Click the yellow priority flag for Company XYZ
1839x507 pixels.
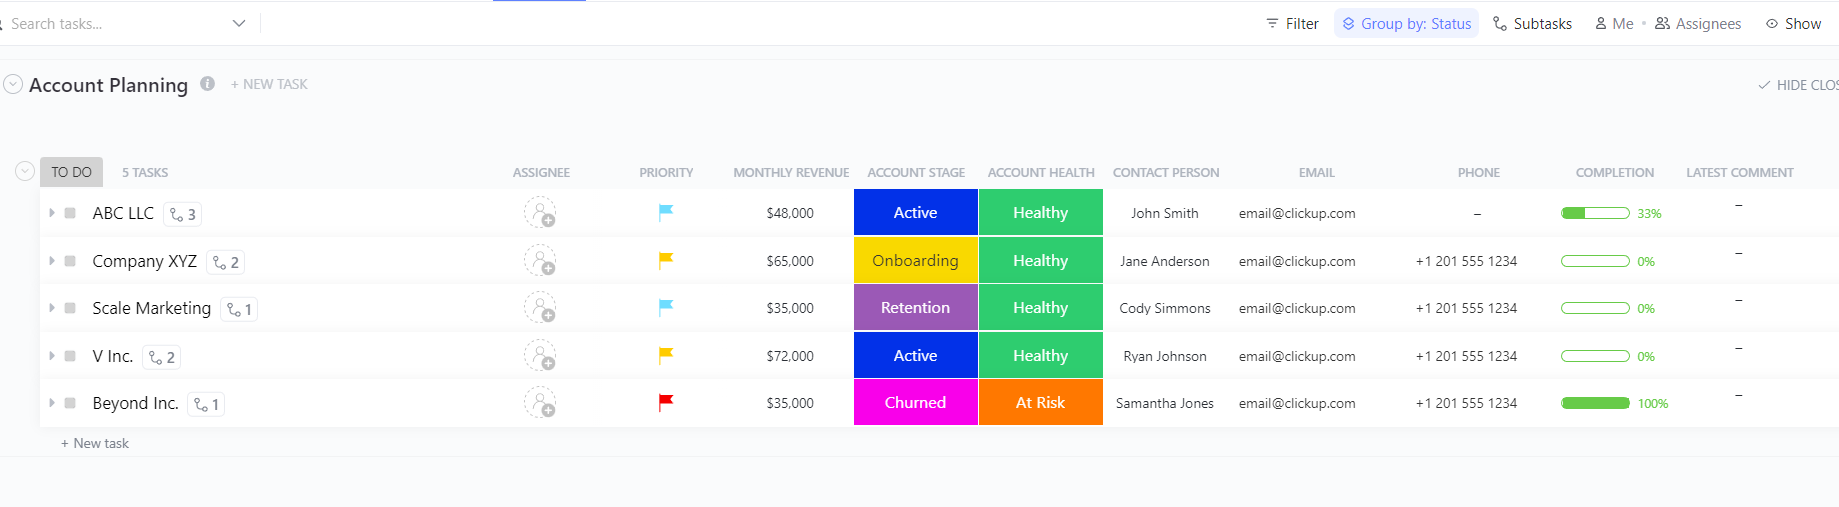click(x=666, y=260)
